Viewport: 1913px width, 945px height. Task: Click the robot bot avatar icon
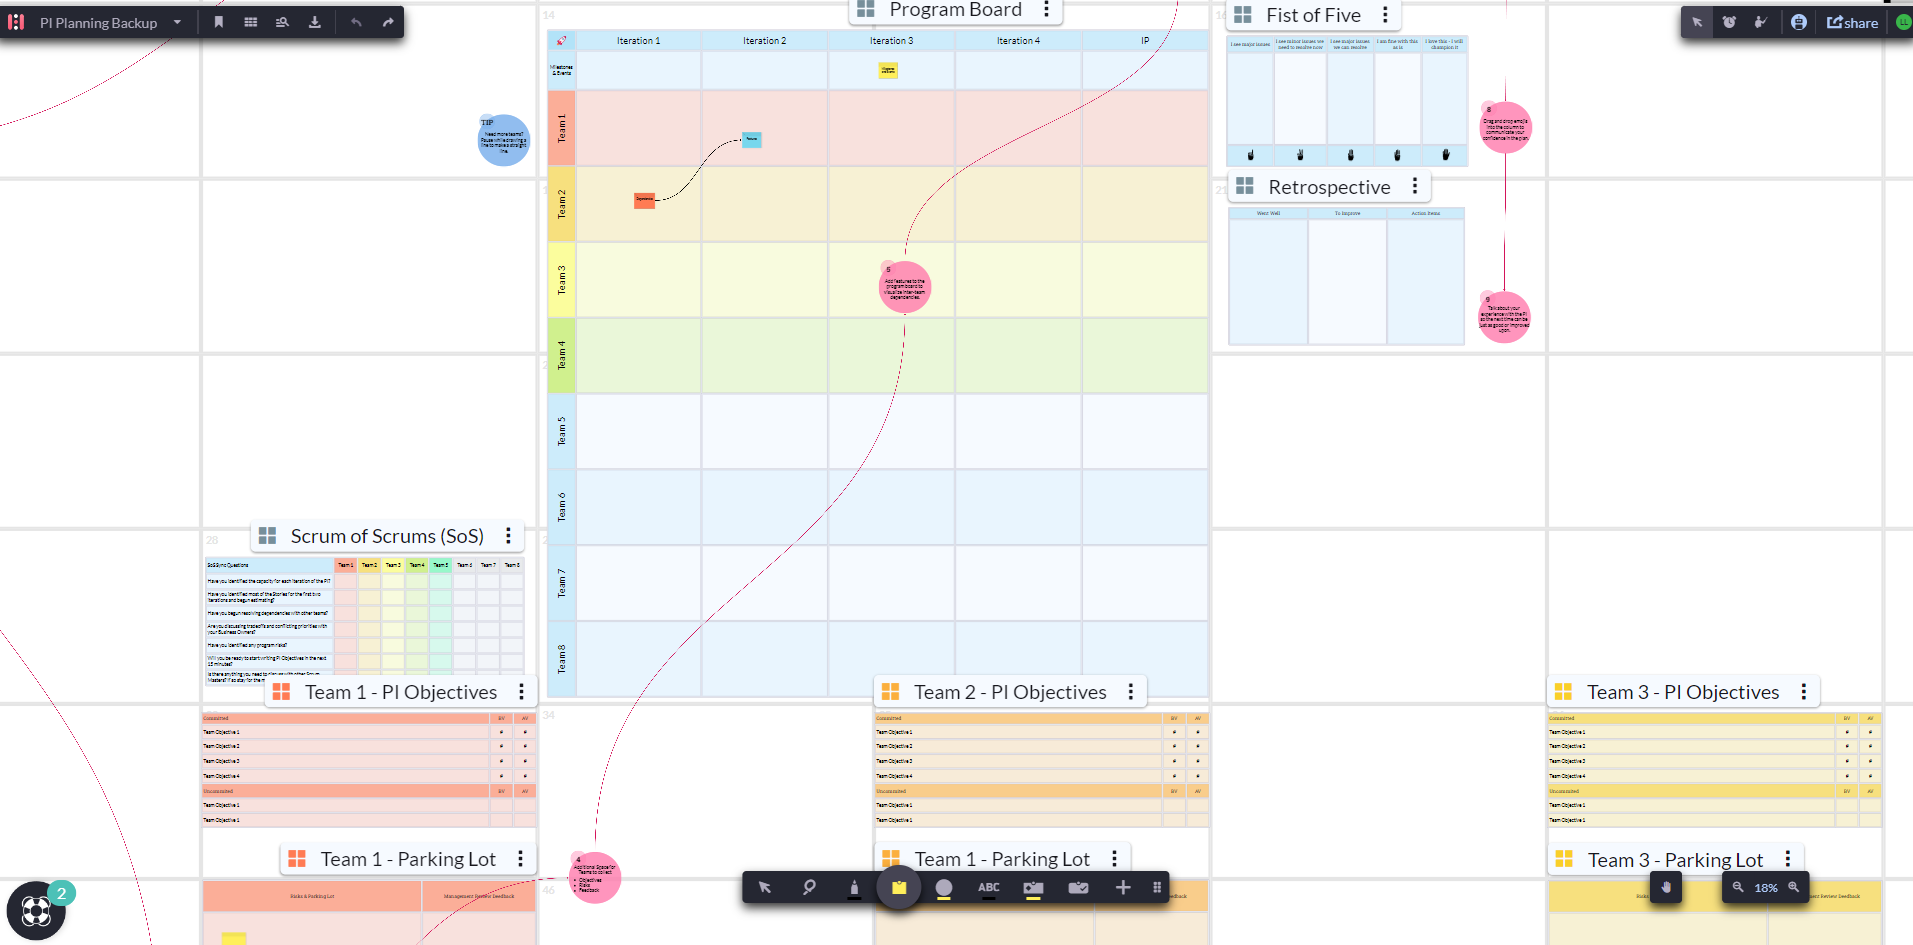[x=1799, y=22]
